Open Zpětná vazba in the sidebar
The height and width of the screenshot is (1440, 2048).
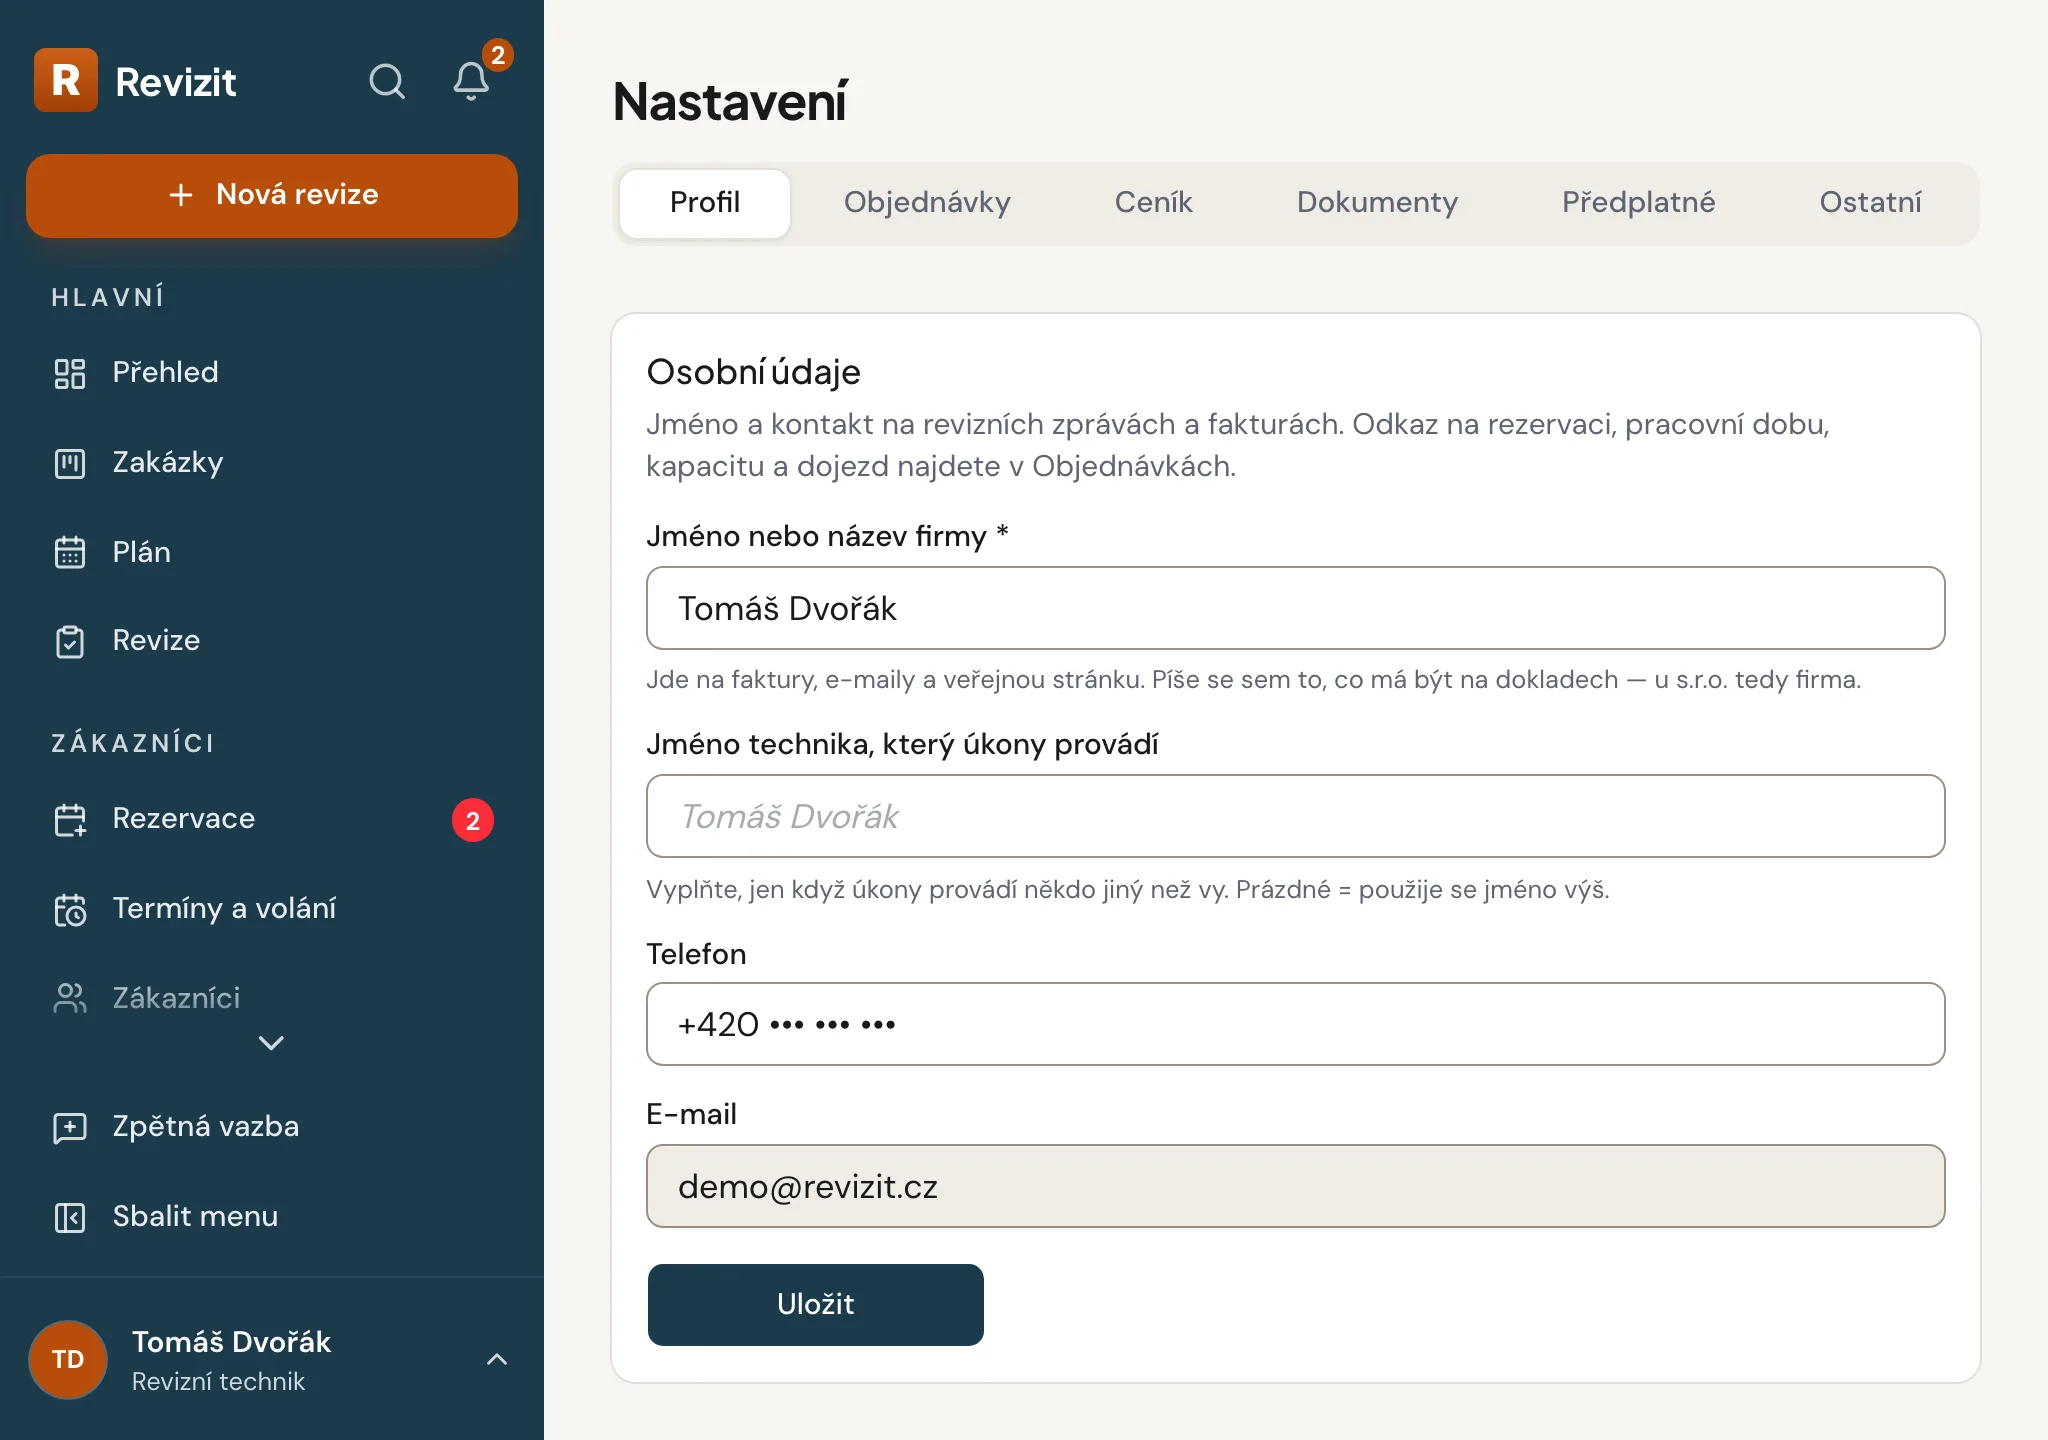tap(272, 1127)
